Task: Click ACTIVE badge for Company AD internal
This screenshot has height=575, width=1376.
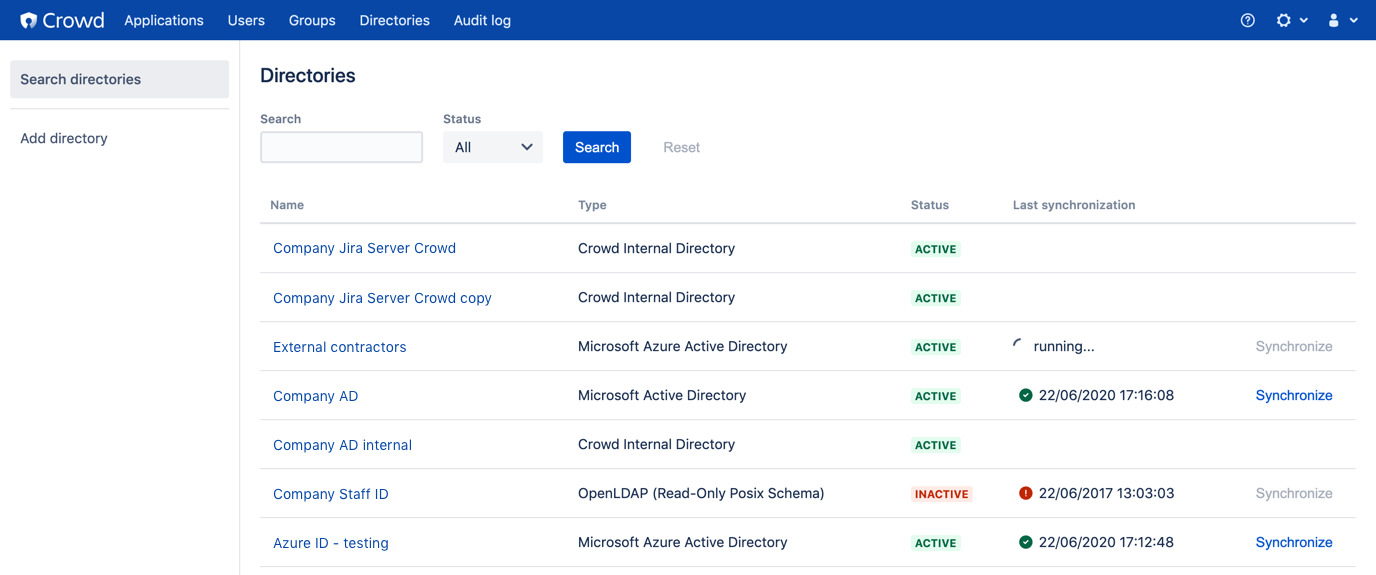Action: tap(936, 445)
